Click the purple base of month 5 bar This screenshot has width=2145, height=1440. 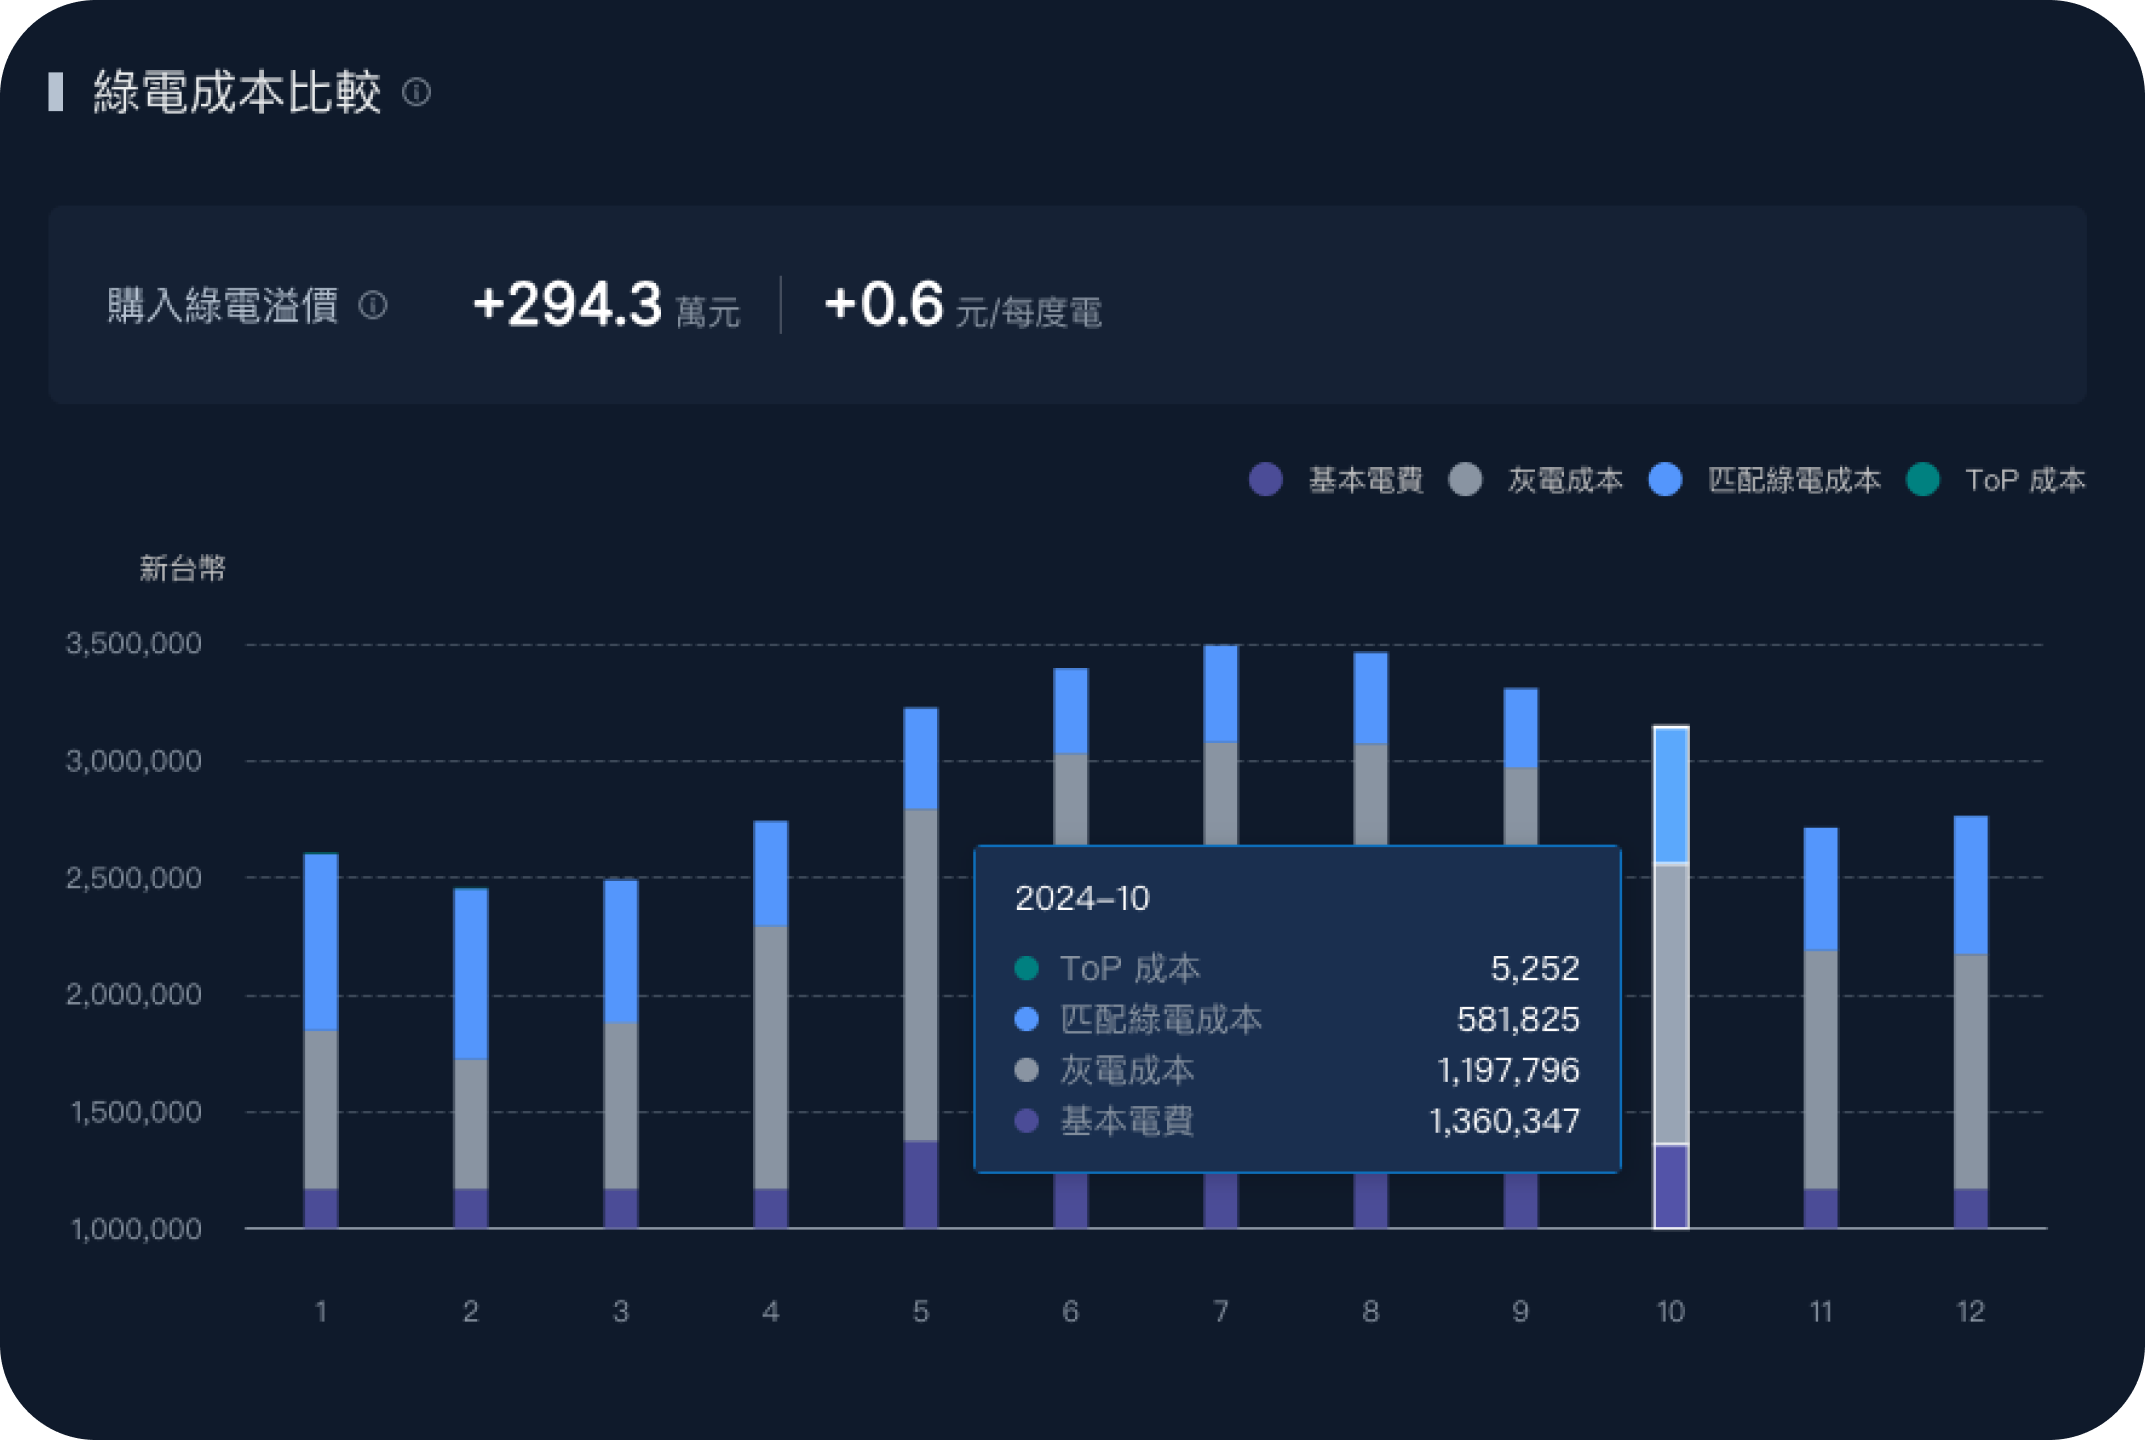(921, 1185)
